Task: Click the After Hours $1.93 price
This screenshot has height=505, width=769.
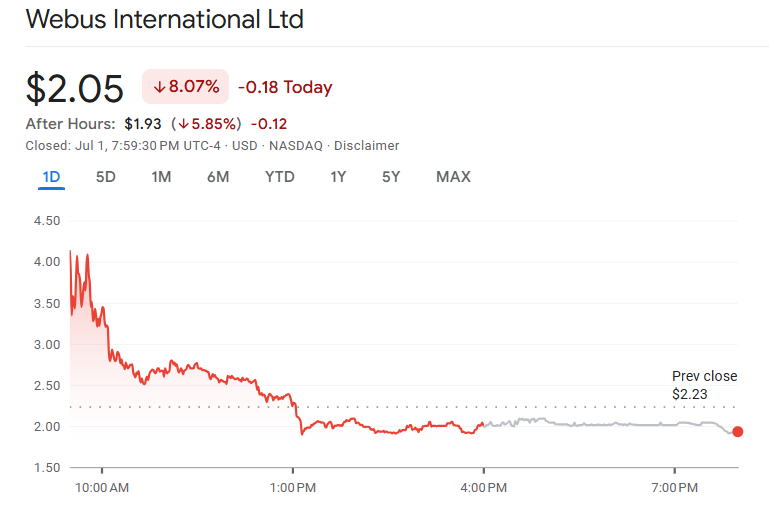Action: coord(143,124)
